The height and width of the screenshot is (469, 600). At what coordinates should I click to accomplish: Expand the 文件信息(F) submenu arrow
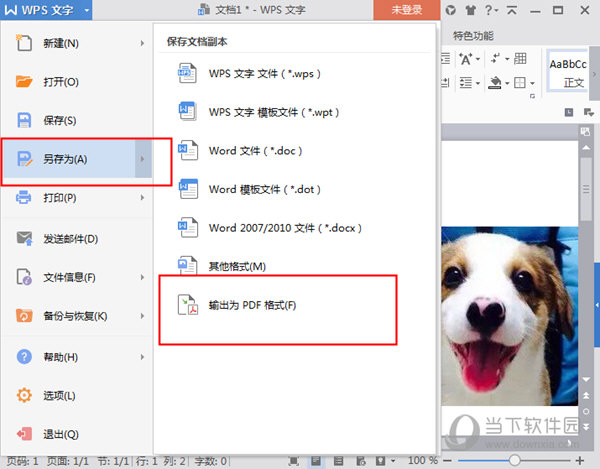142,277
